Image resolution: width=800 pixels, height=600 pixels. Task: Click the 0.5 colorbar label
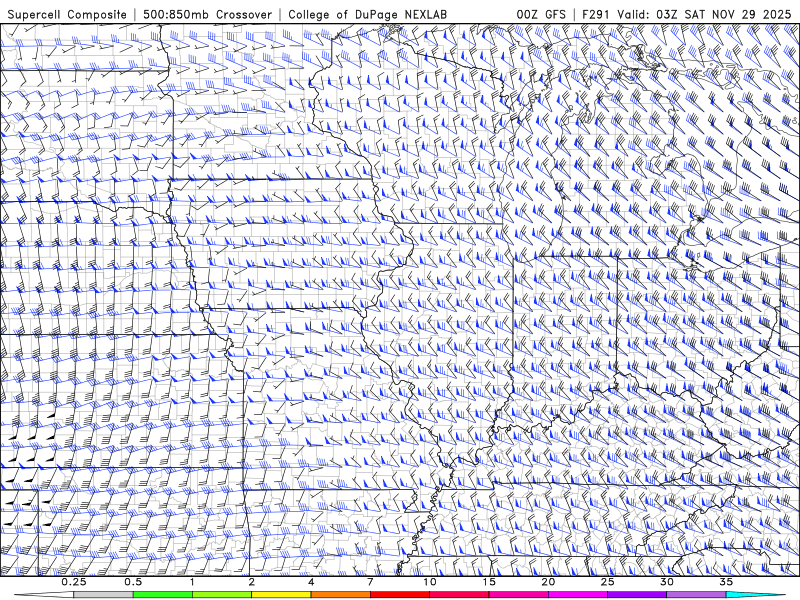click(133, 582)
